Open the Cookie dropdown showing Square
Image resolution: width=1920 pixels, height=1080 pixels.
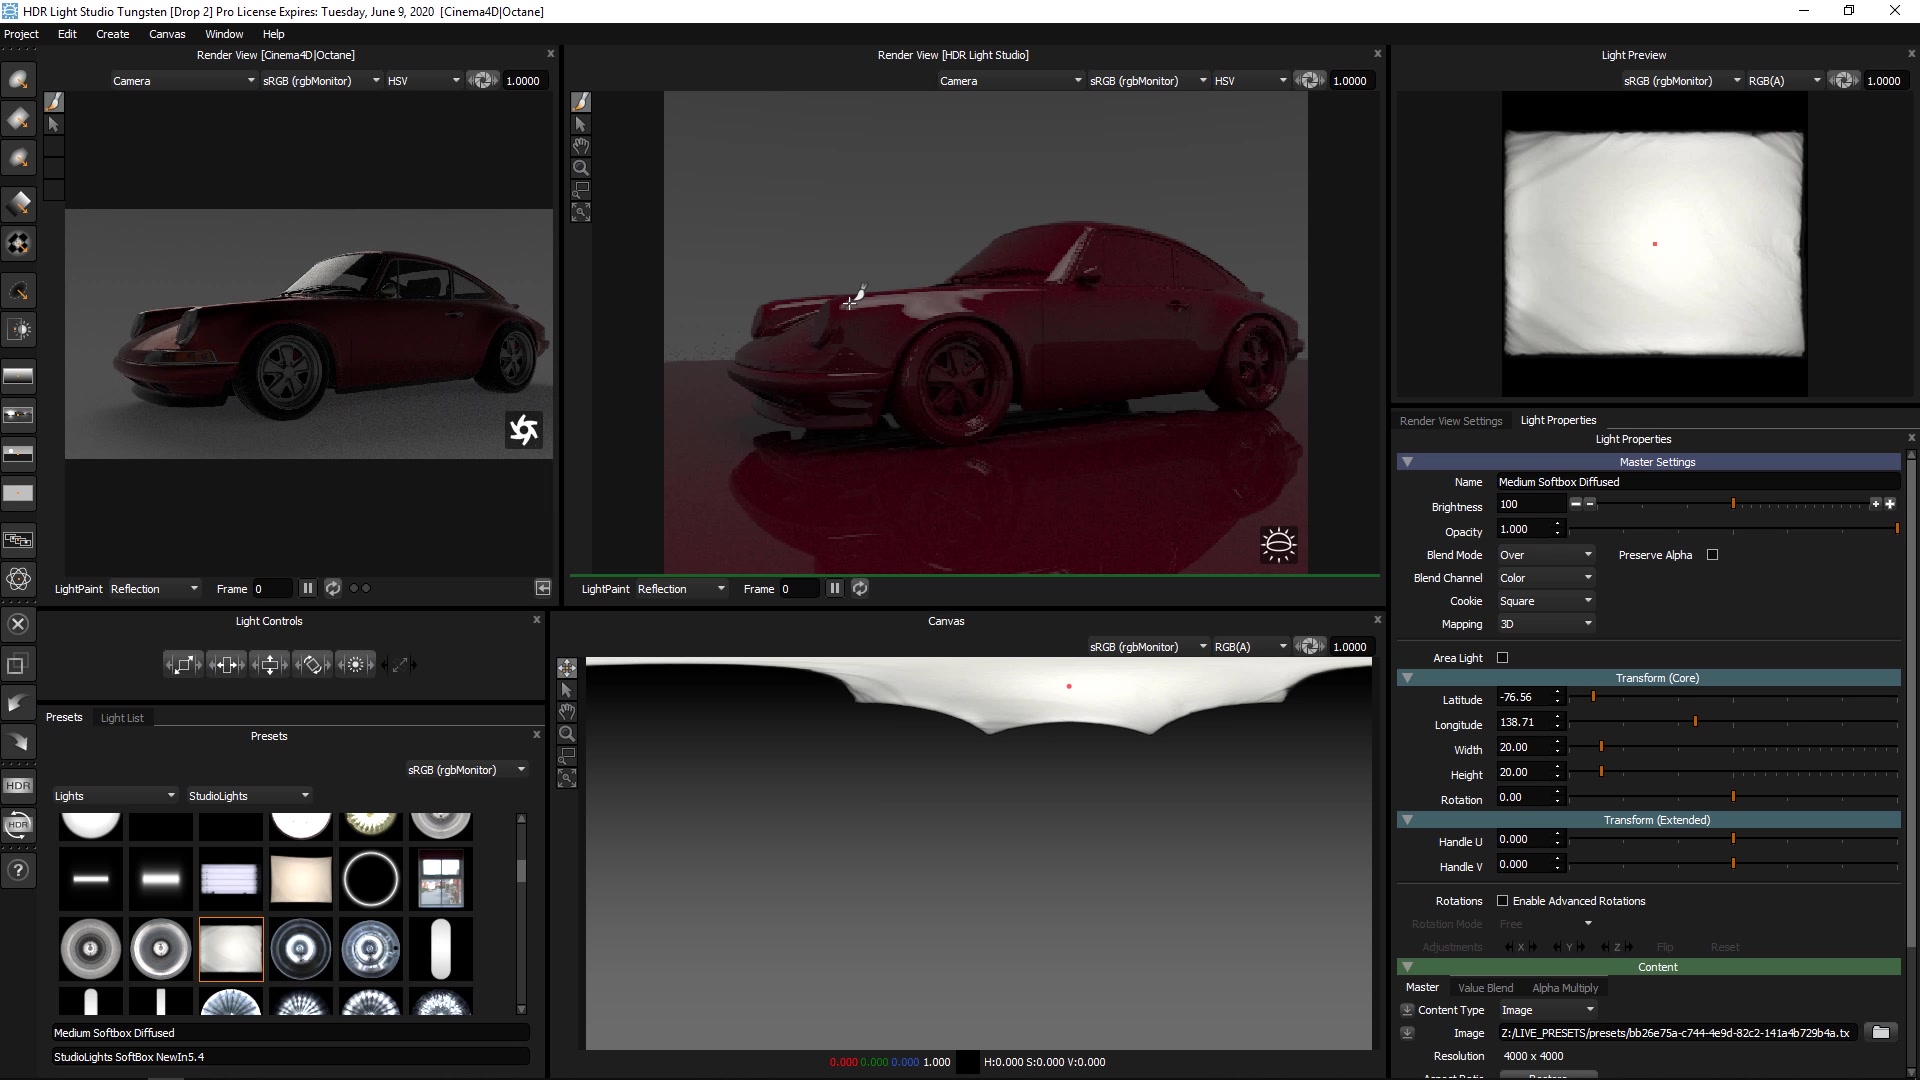click(x=1545, y=601)
